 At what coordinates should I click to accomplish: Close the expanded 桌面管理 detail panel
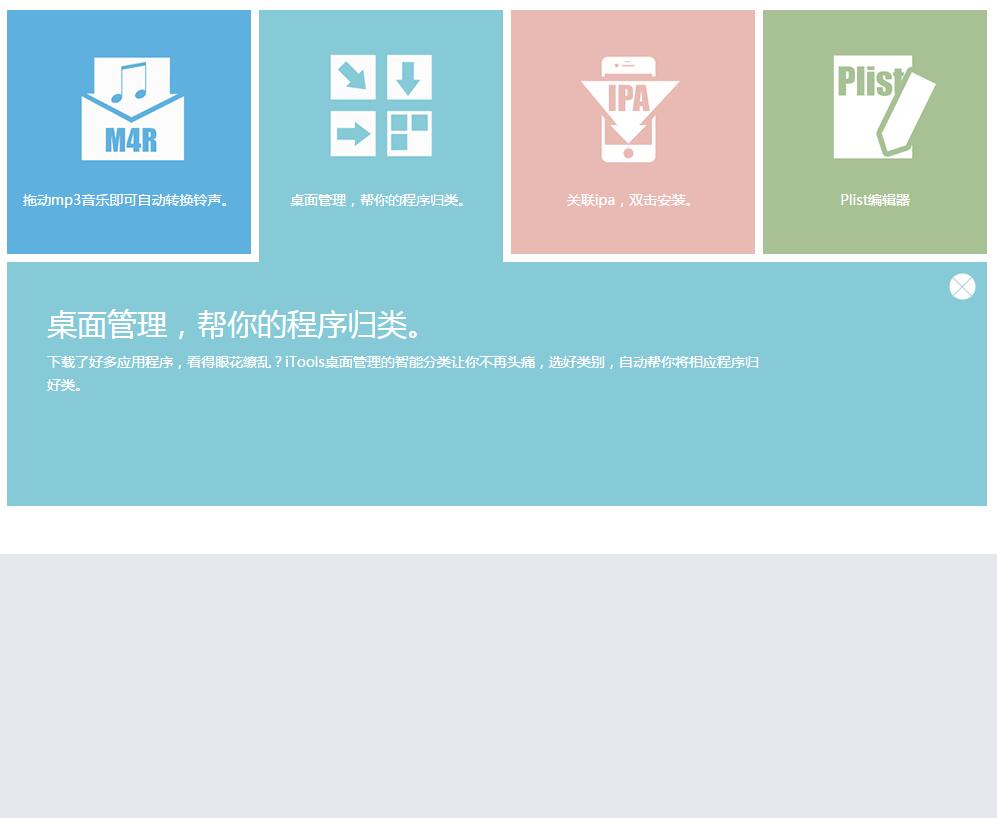point(962,287)
